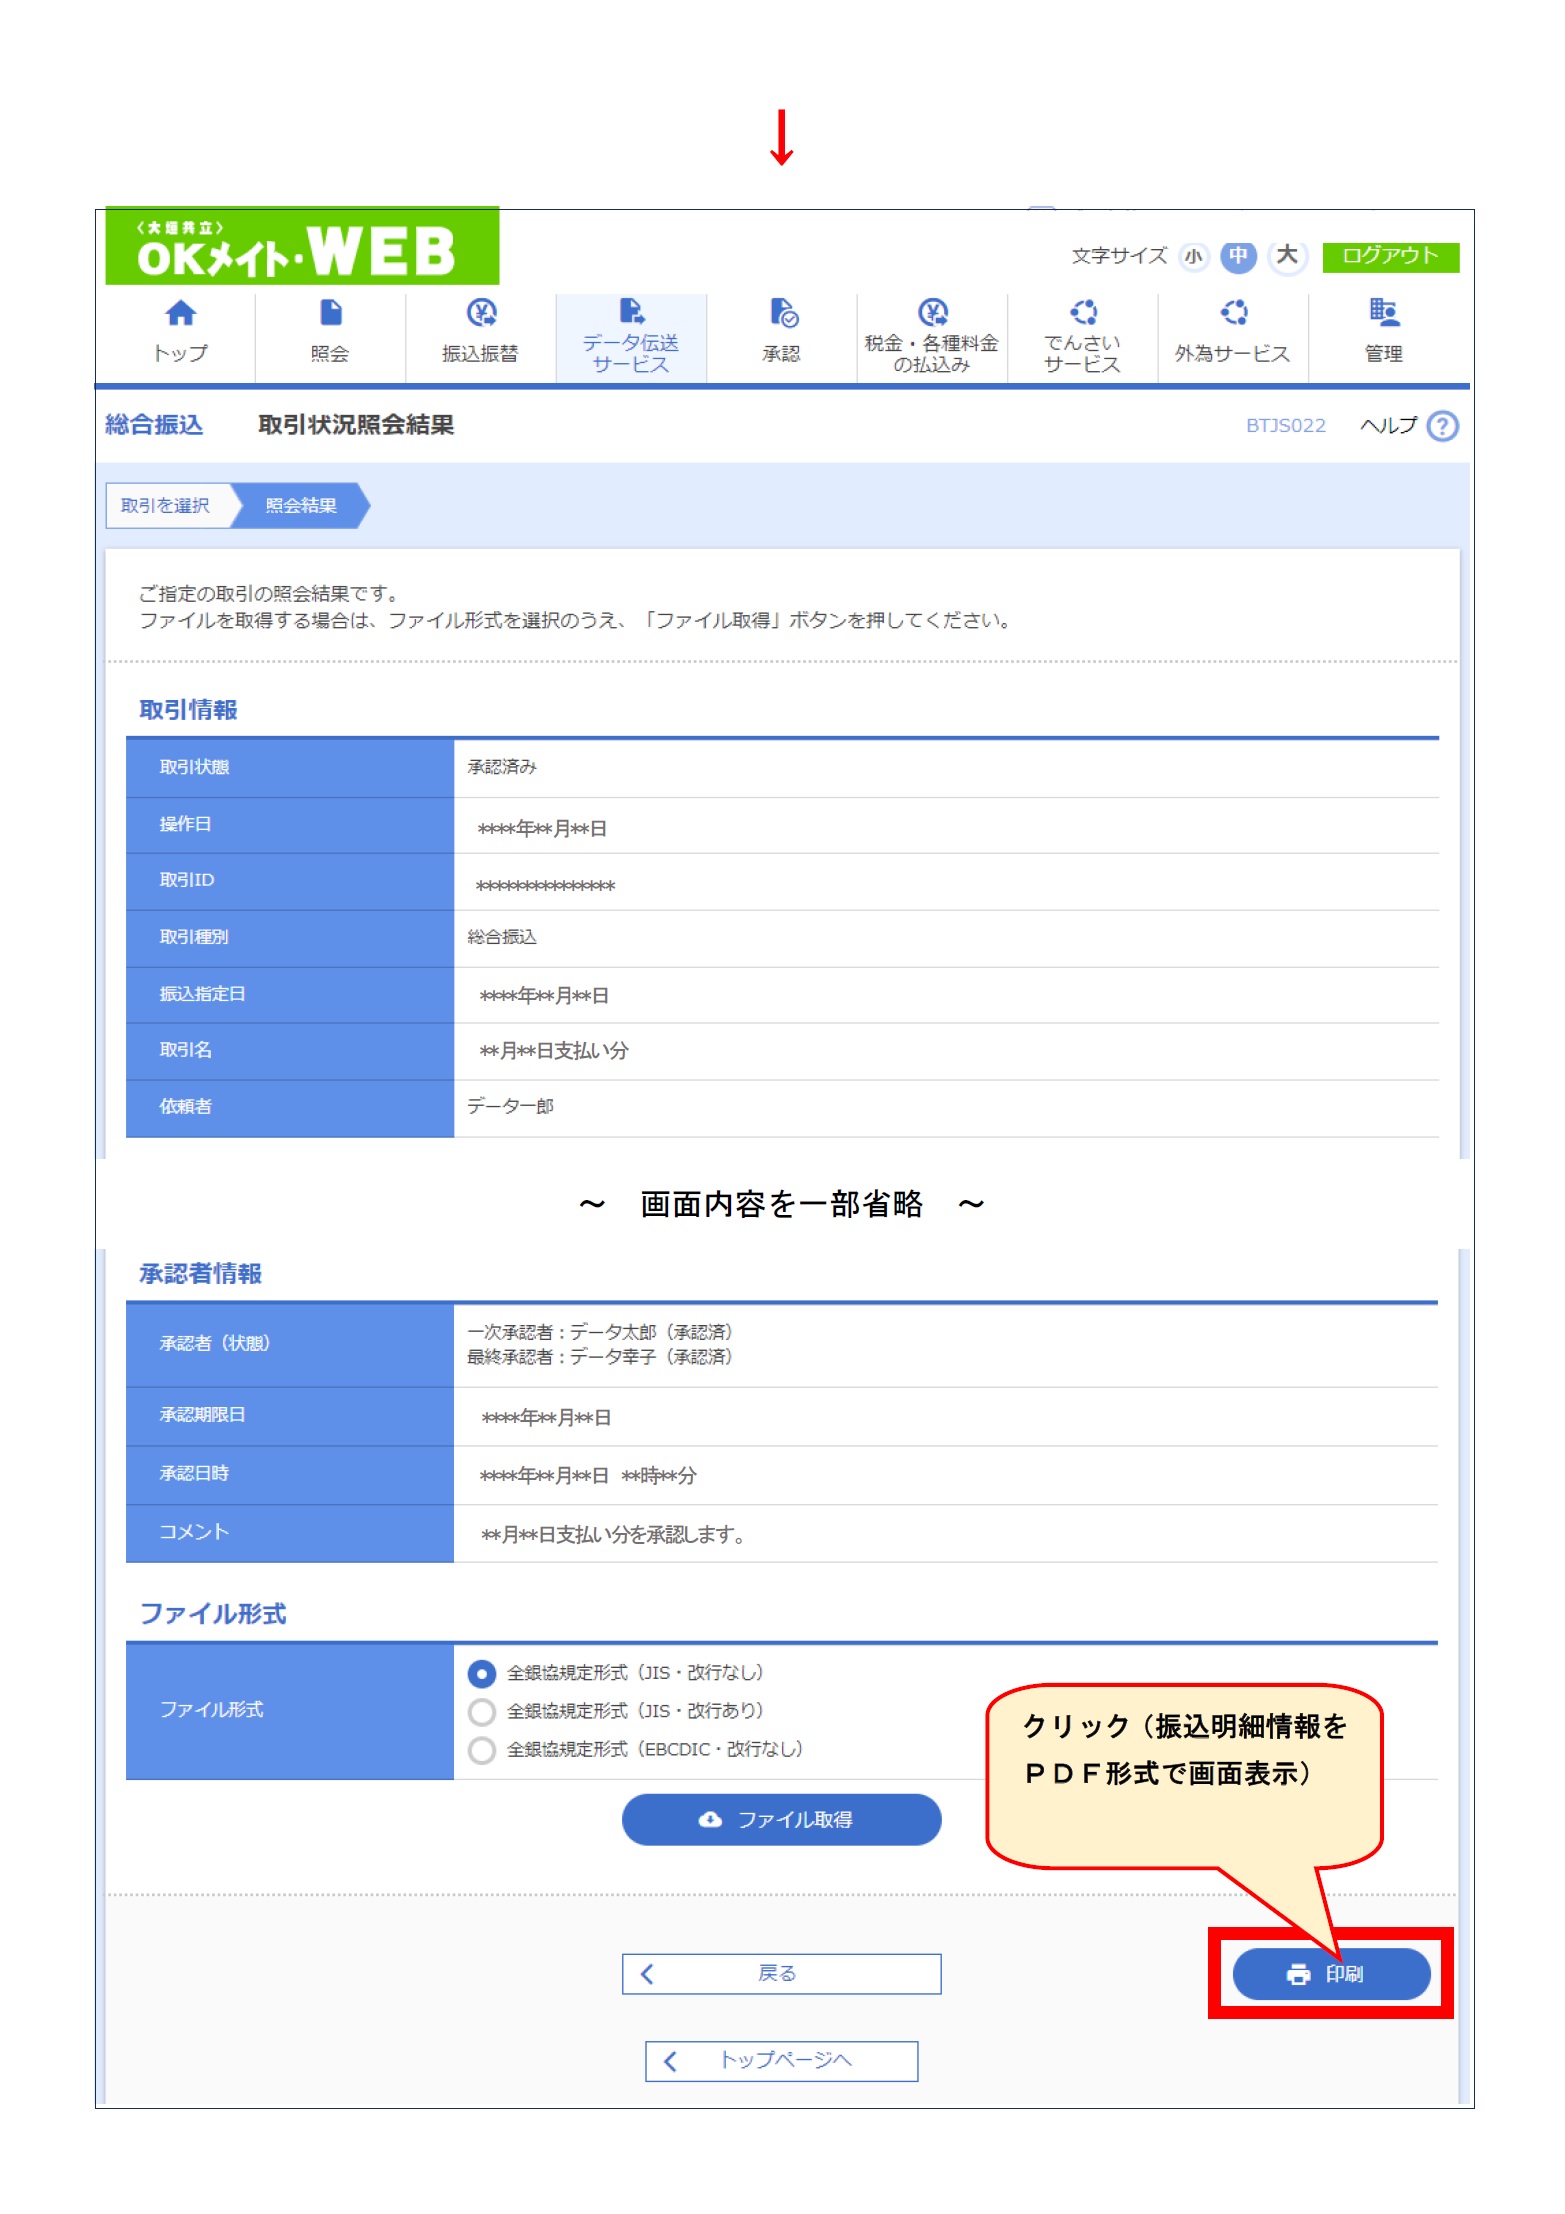This screenshot has width=1565, height=2214.
Task: Open 外為サービス icon
Action: 1233,314
